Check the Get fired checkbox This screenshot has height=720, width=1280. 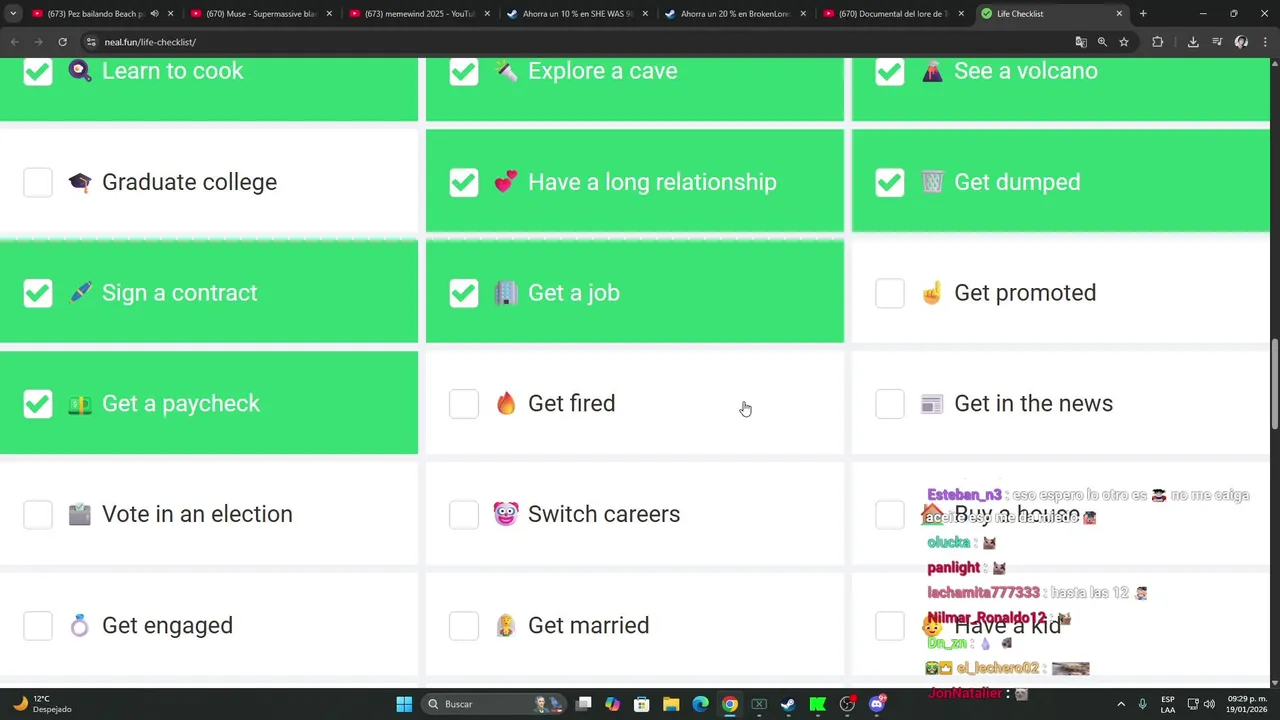coord(464,404)
